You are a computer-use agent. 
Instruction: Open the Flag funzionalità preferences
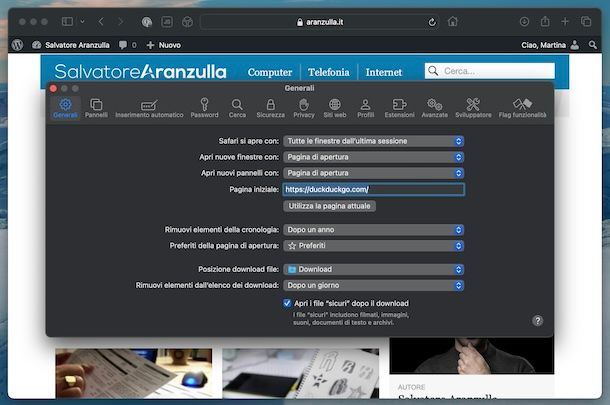pos(522,108)
